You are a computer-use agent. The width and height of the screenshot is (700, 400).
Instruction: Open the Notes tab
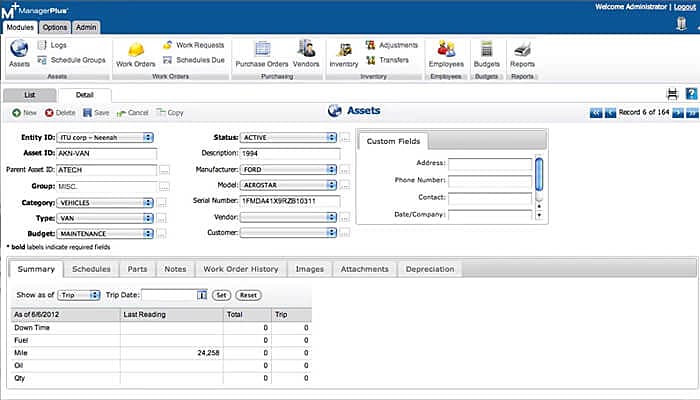pos(175,269)
